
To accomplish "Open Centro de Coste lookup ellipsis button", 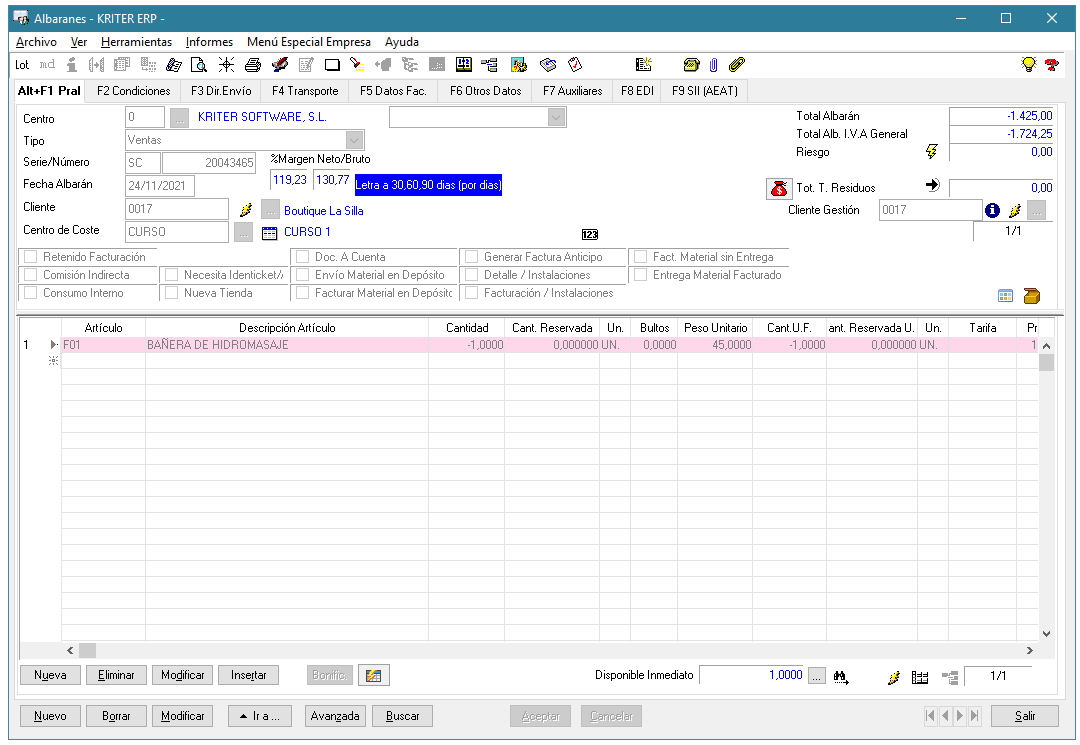I will tap(243, 232).
